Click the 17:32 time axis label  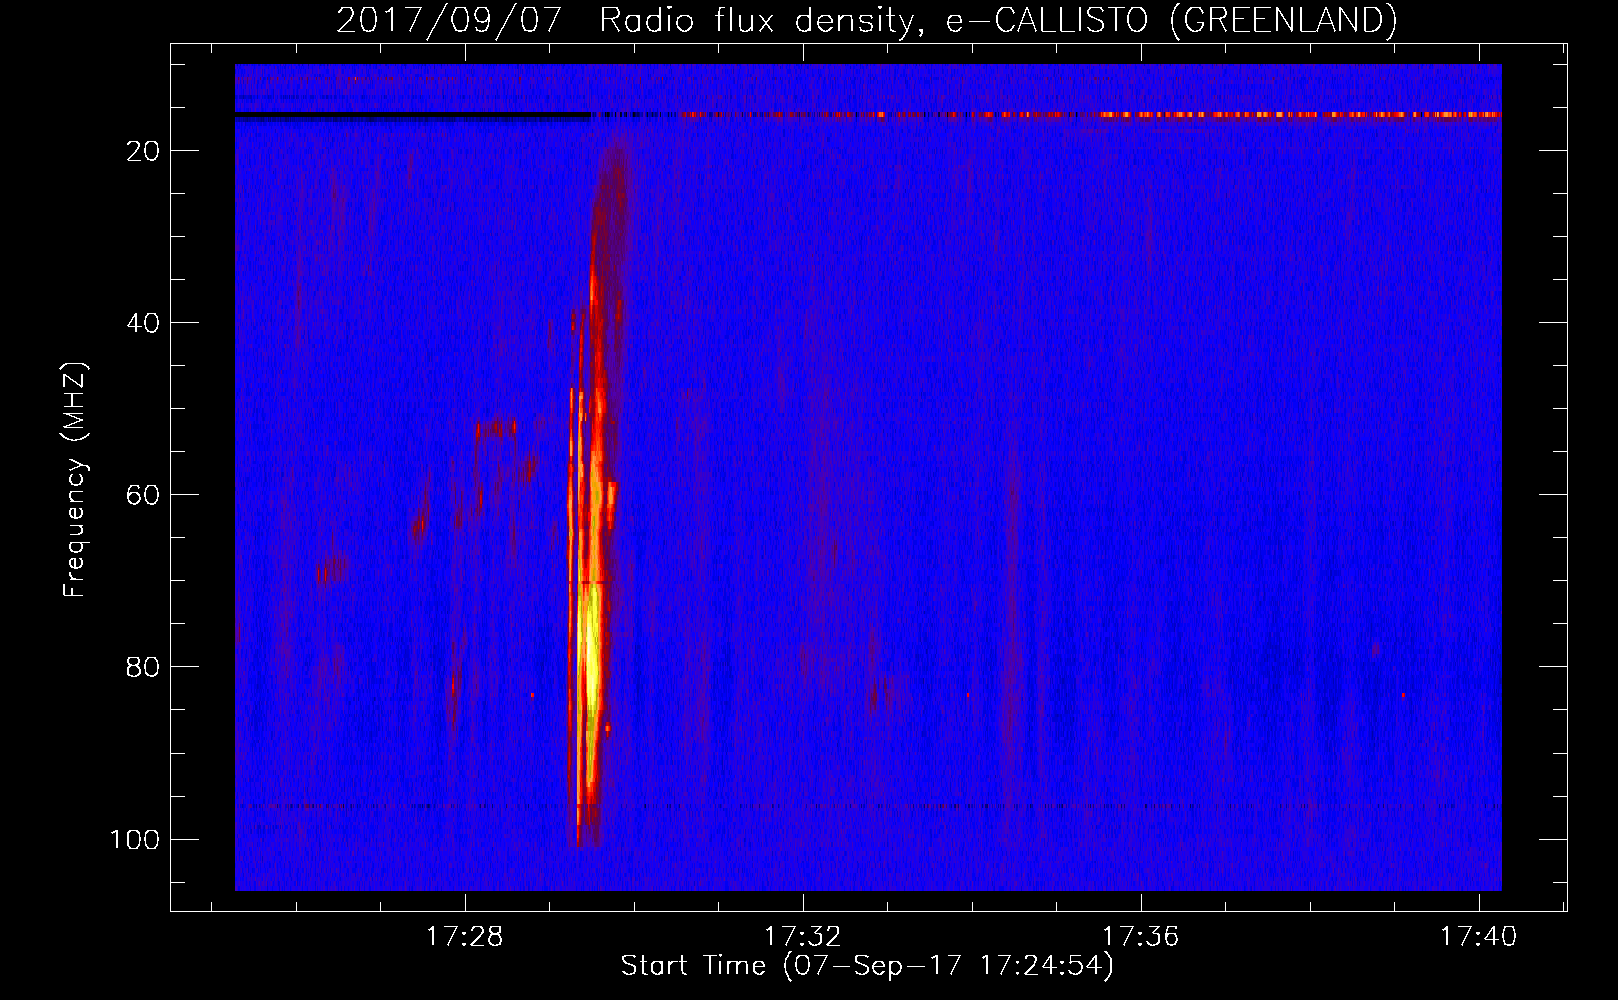(802, 937)
